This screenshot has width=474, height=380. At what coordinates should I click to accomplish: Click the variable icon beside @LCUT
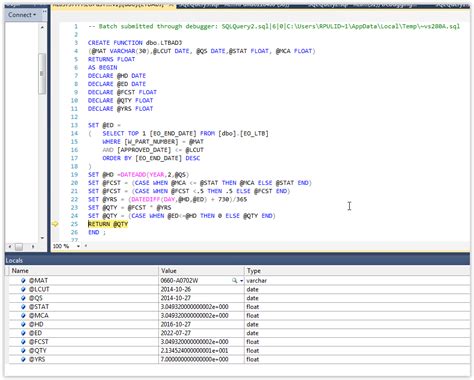(x=23, y=289)
